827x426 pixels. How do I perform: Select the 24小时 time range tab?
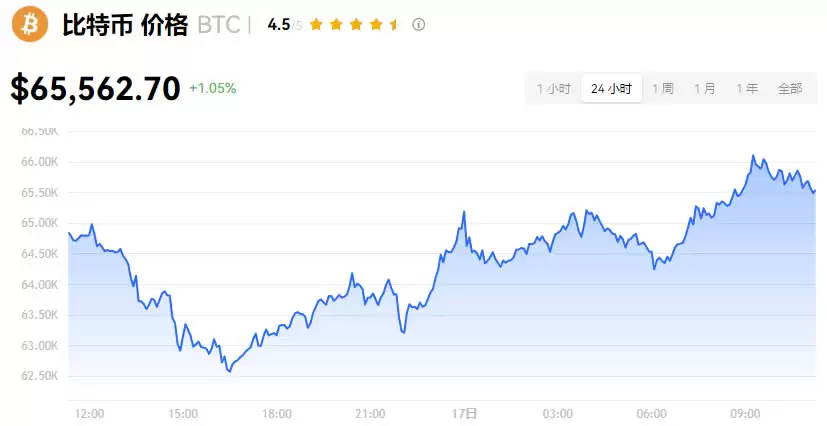611,89
